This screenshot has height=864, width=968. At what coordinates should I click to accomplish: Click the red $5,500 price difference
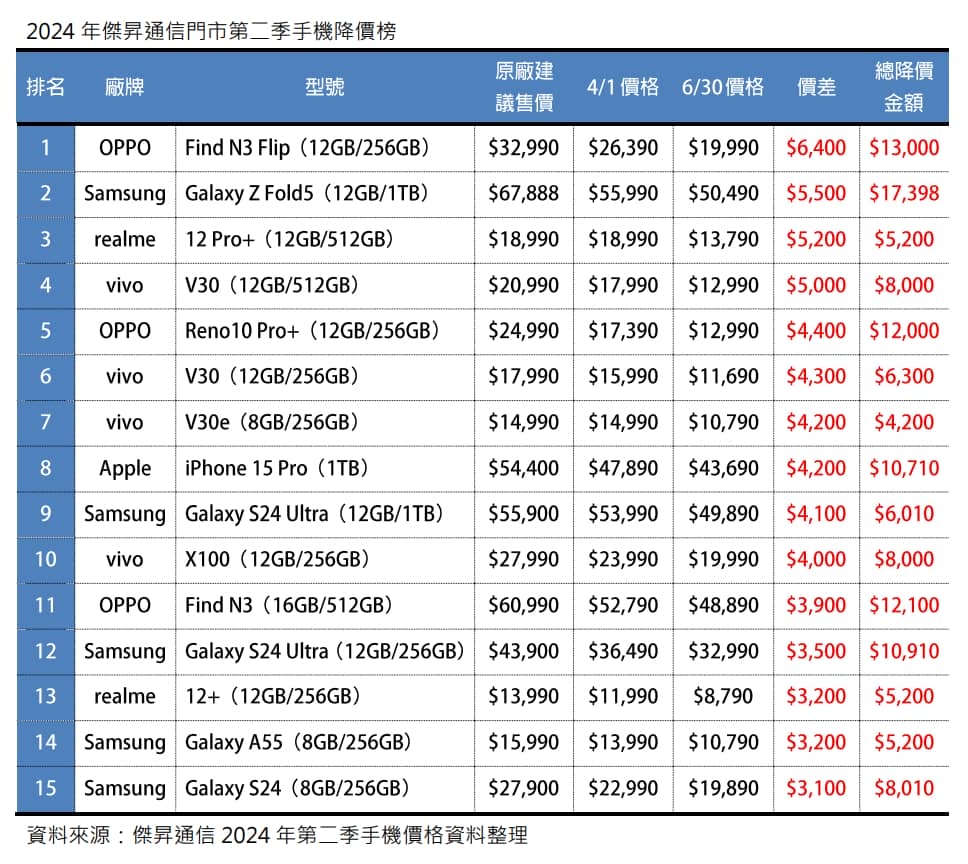[816, 194]
